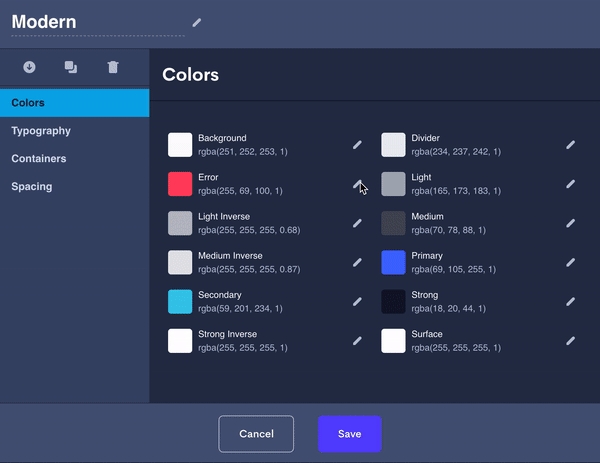Duplicate the theme using the copy icon

coord(71,67)
